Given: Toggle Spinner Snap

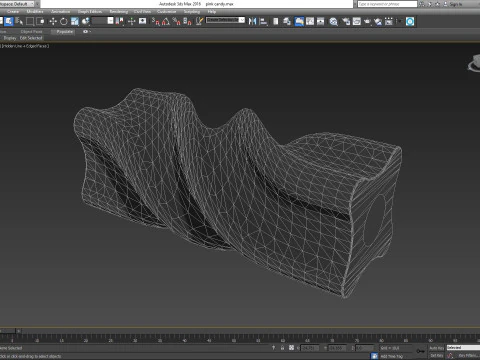Looking at the screenshot, I should click(187, 22).
